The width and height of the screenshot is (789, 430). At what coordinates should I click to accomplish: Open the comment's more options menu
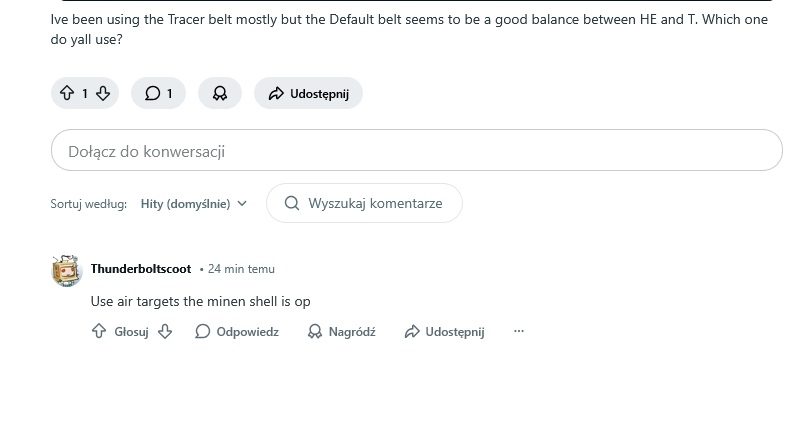[x=518, y=331]
